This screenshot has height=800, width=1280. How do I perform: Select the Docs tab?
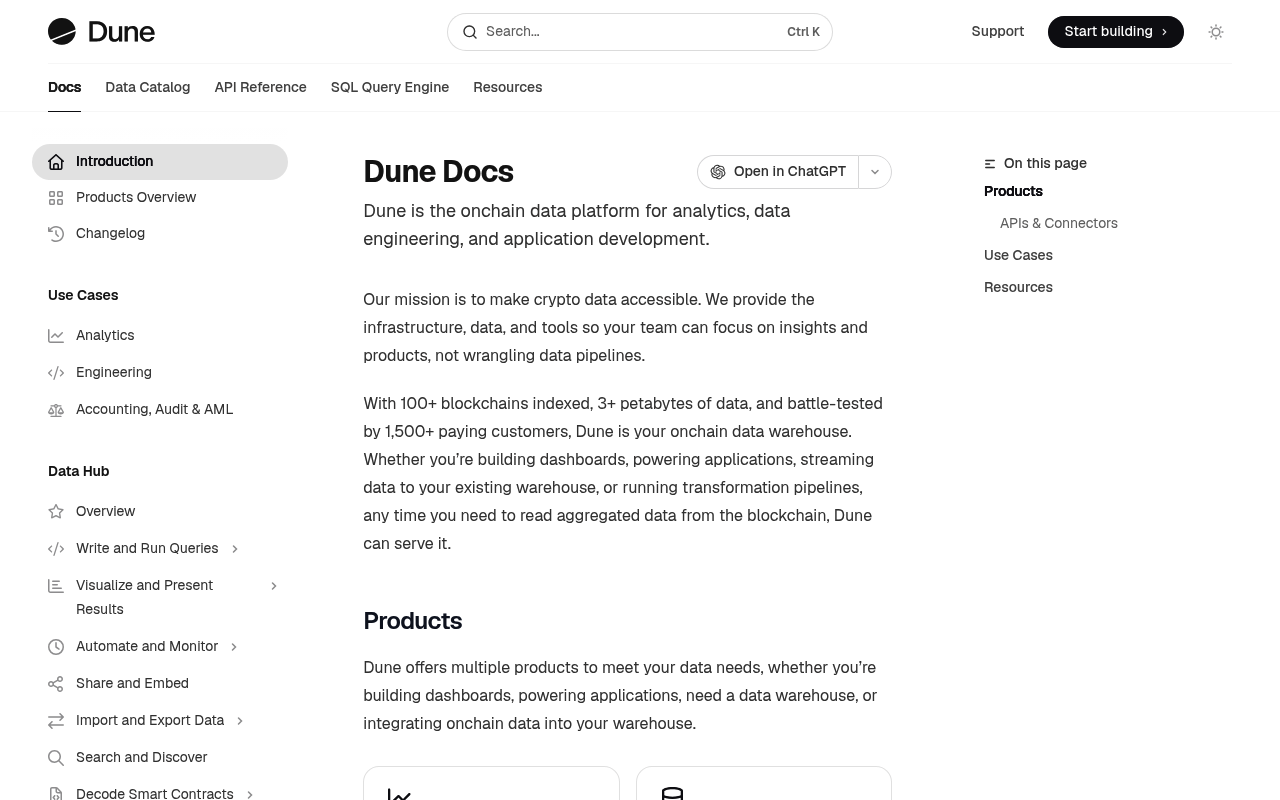click(x=65, y=87)
